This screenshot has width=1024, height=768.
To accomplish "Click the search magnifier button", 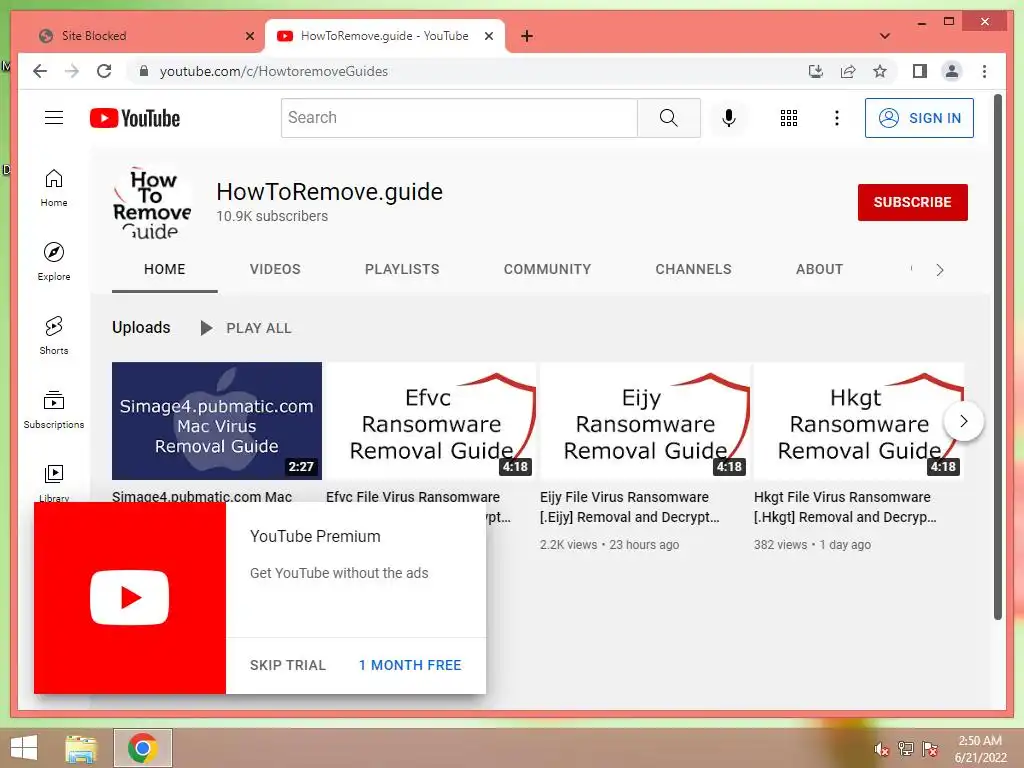I will click(x=669, y=118).
